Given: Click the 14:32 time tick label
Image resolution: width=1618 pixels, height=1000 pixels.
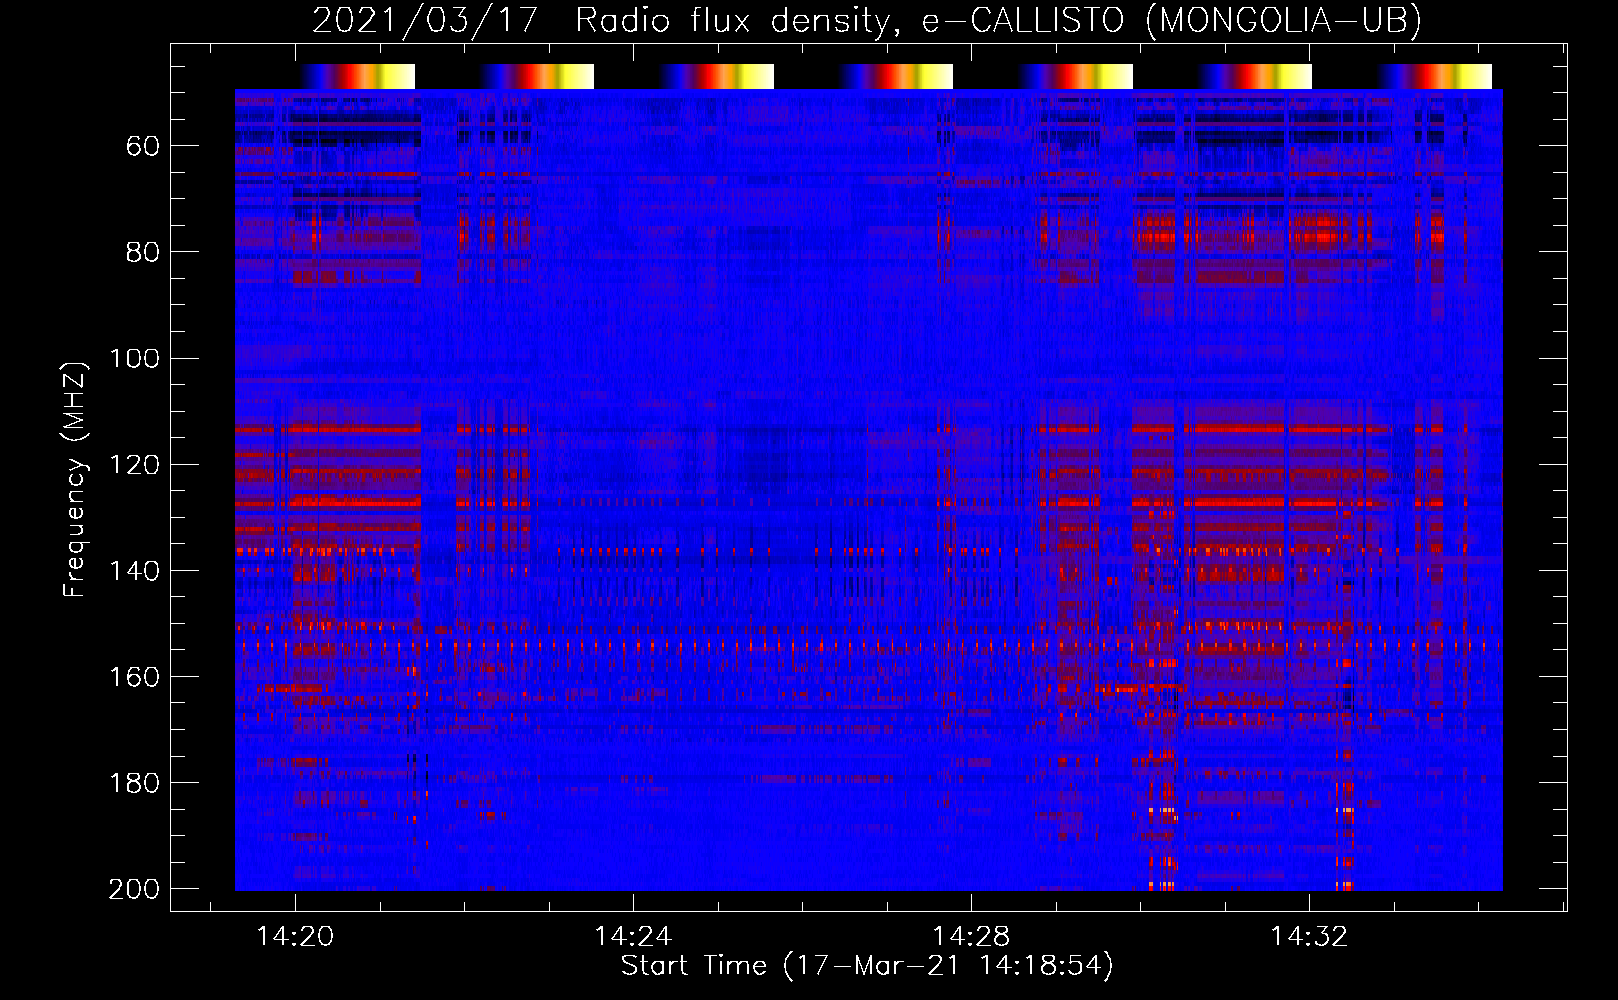Looking at the screenshot, I should (1309, 936).
